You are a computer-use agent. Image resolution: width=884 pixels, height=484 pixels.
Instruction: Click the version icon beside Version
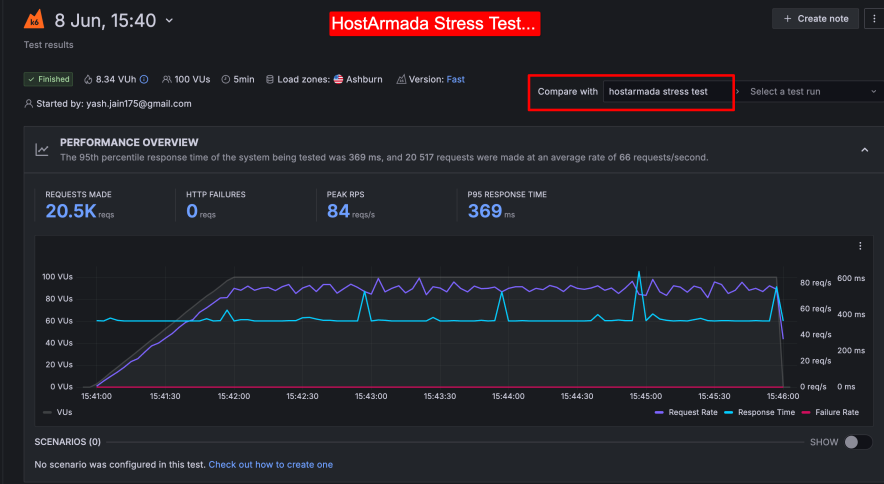point(401,80)
